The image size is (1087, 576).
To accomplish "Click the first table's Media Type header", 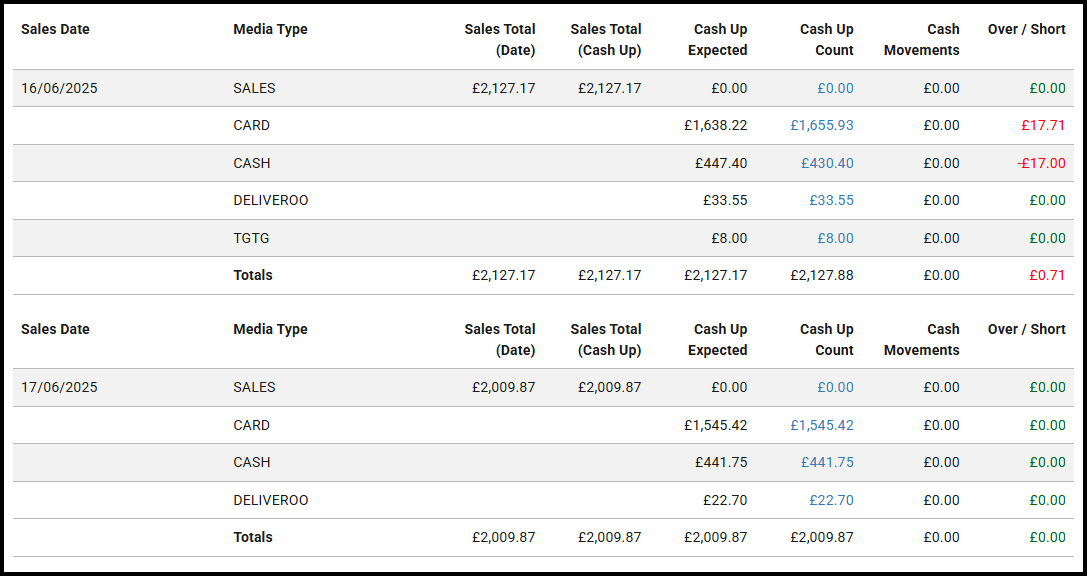I will pos(270,29).
